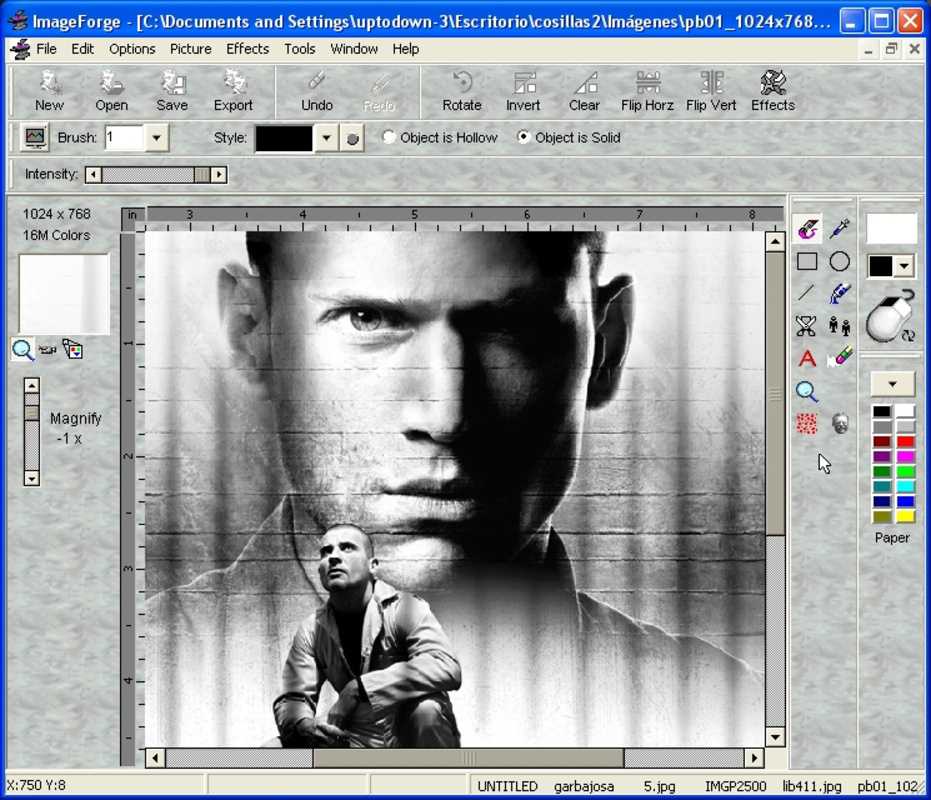The height and width of the screenshot is (800, 931).
Task: Select the paint bucket fill tool
Action: pos(840,293)
